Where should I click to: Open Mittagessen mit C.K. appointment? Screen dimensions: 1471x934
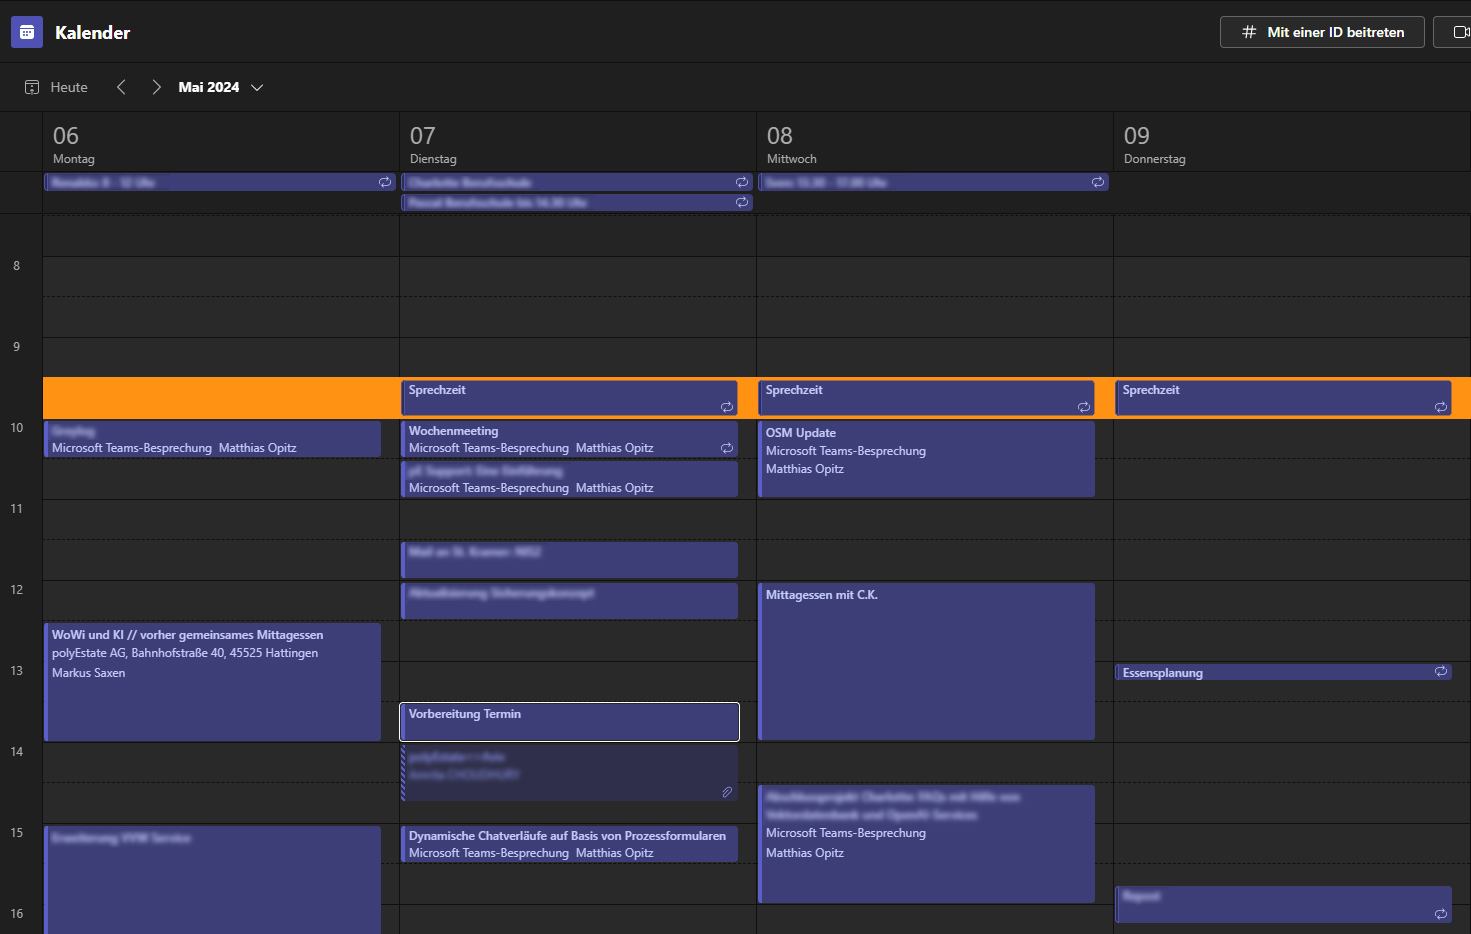pos(925,660)
